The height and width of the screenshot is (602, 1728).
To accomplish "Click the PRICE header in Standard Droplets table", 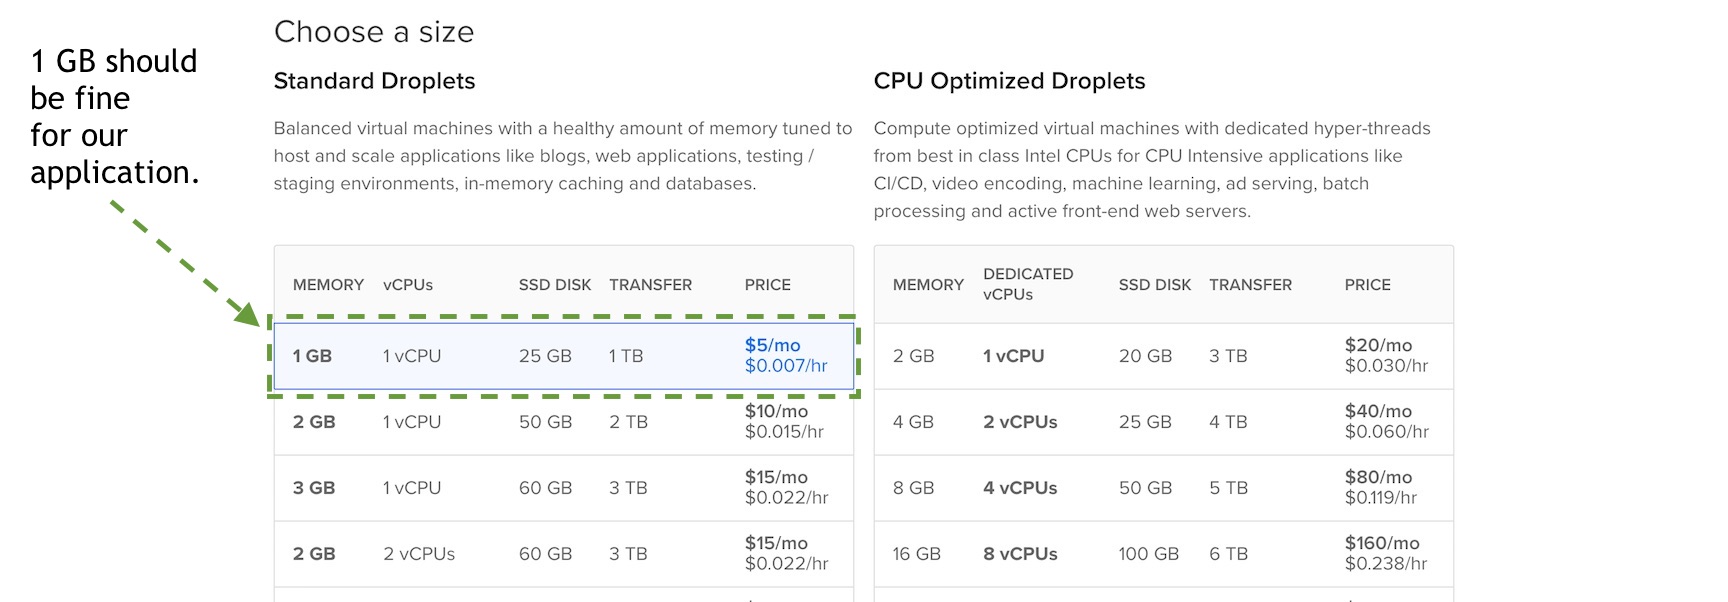I will (x=767, y=285).
